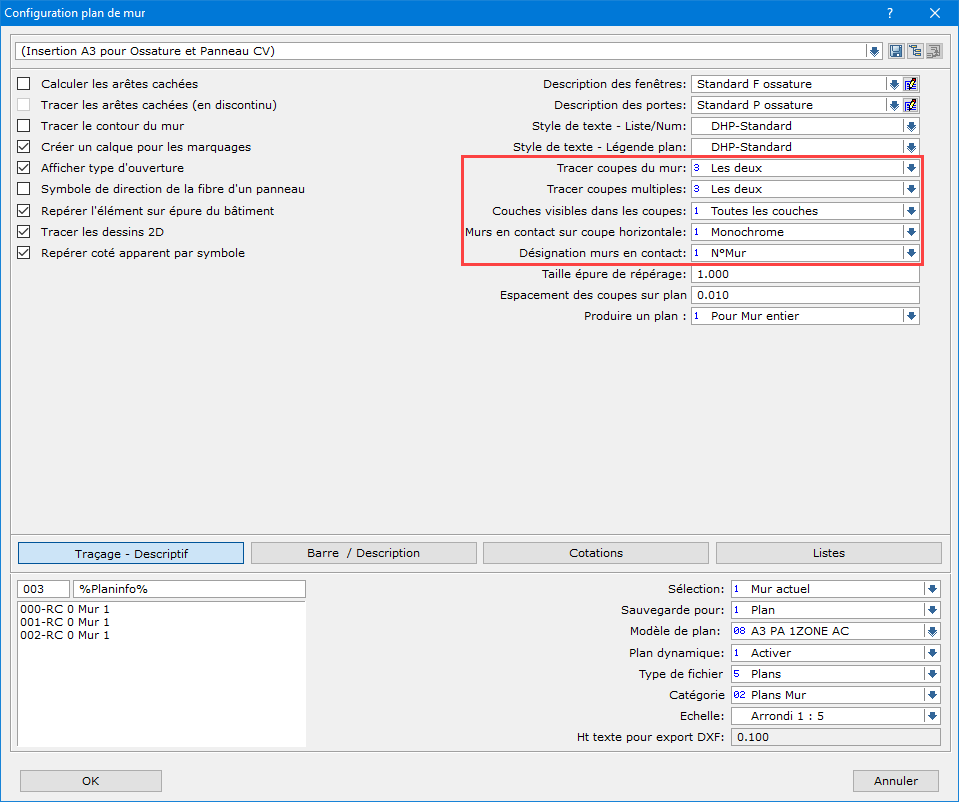Click the save configuration floppy disk icon

click(896, 51)
